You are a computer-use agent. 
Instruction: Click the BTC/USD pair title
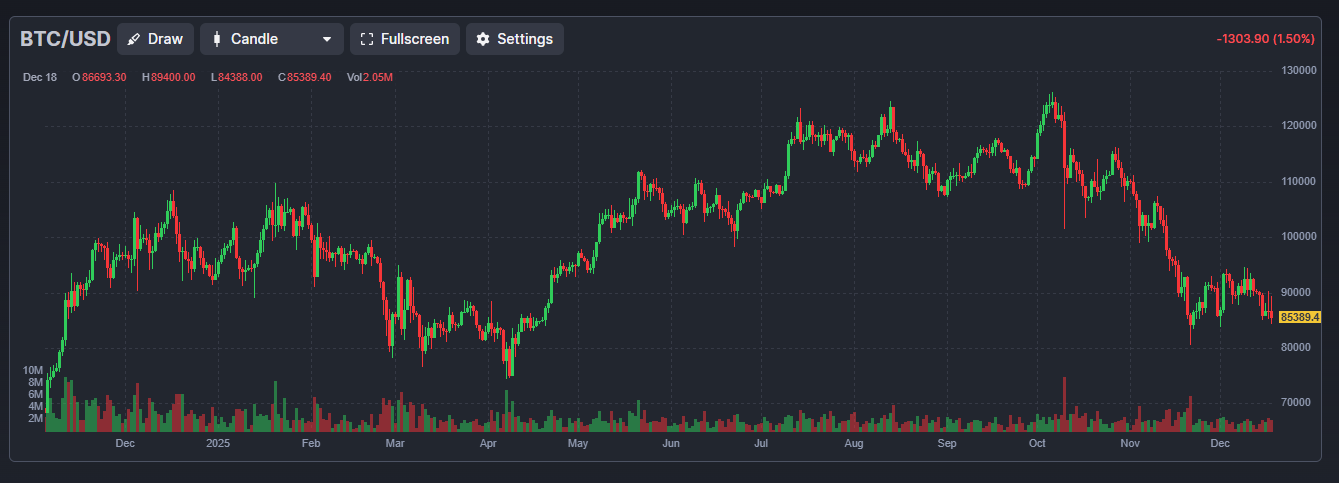[x=64, y=39]
